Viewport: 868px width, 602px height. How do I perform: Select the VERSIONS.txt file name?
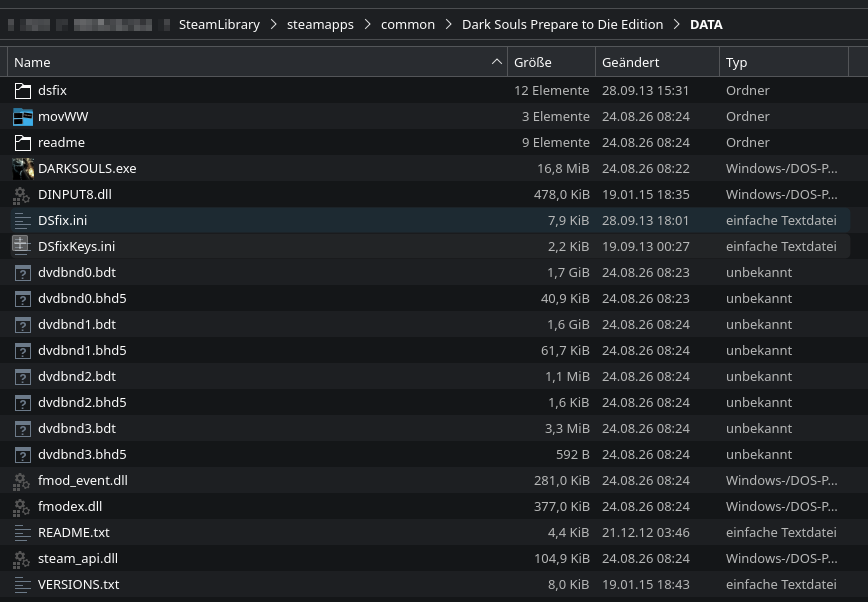point(78,585)
